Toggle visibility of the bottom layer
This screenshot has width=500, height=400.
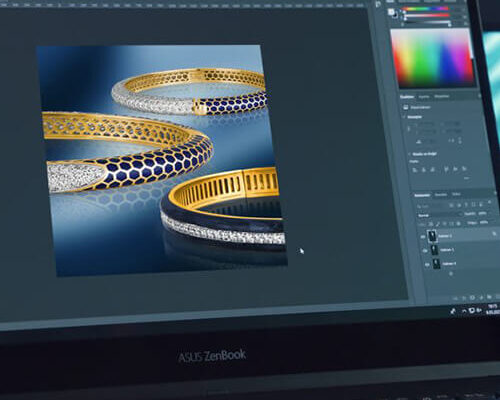click(x=427, y=264)
